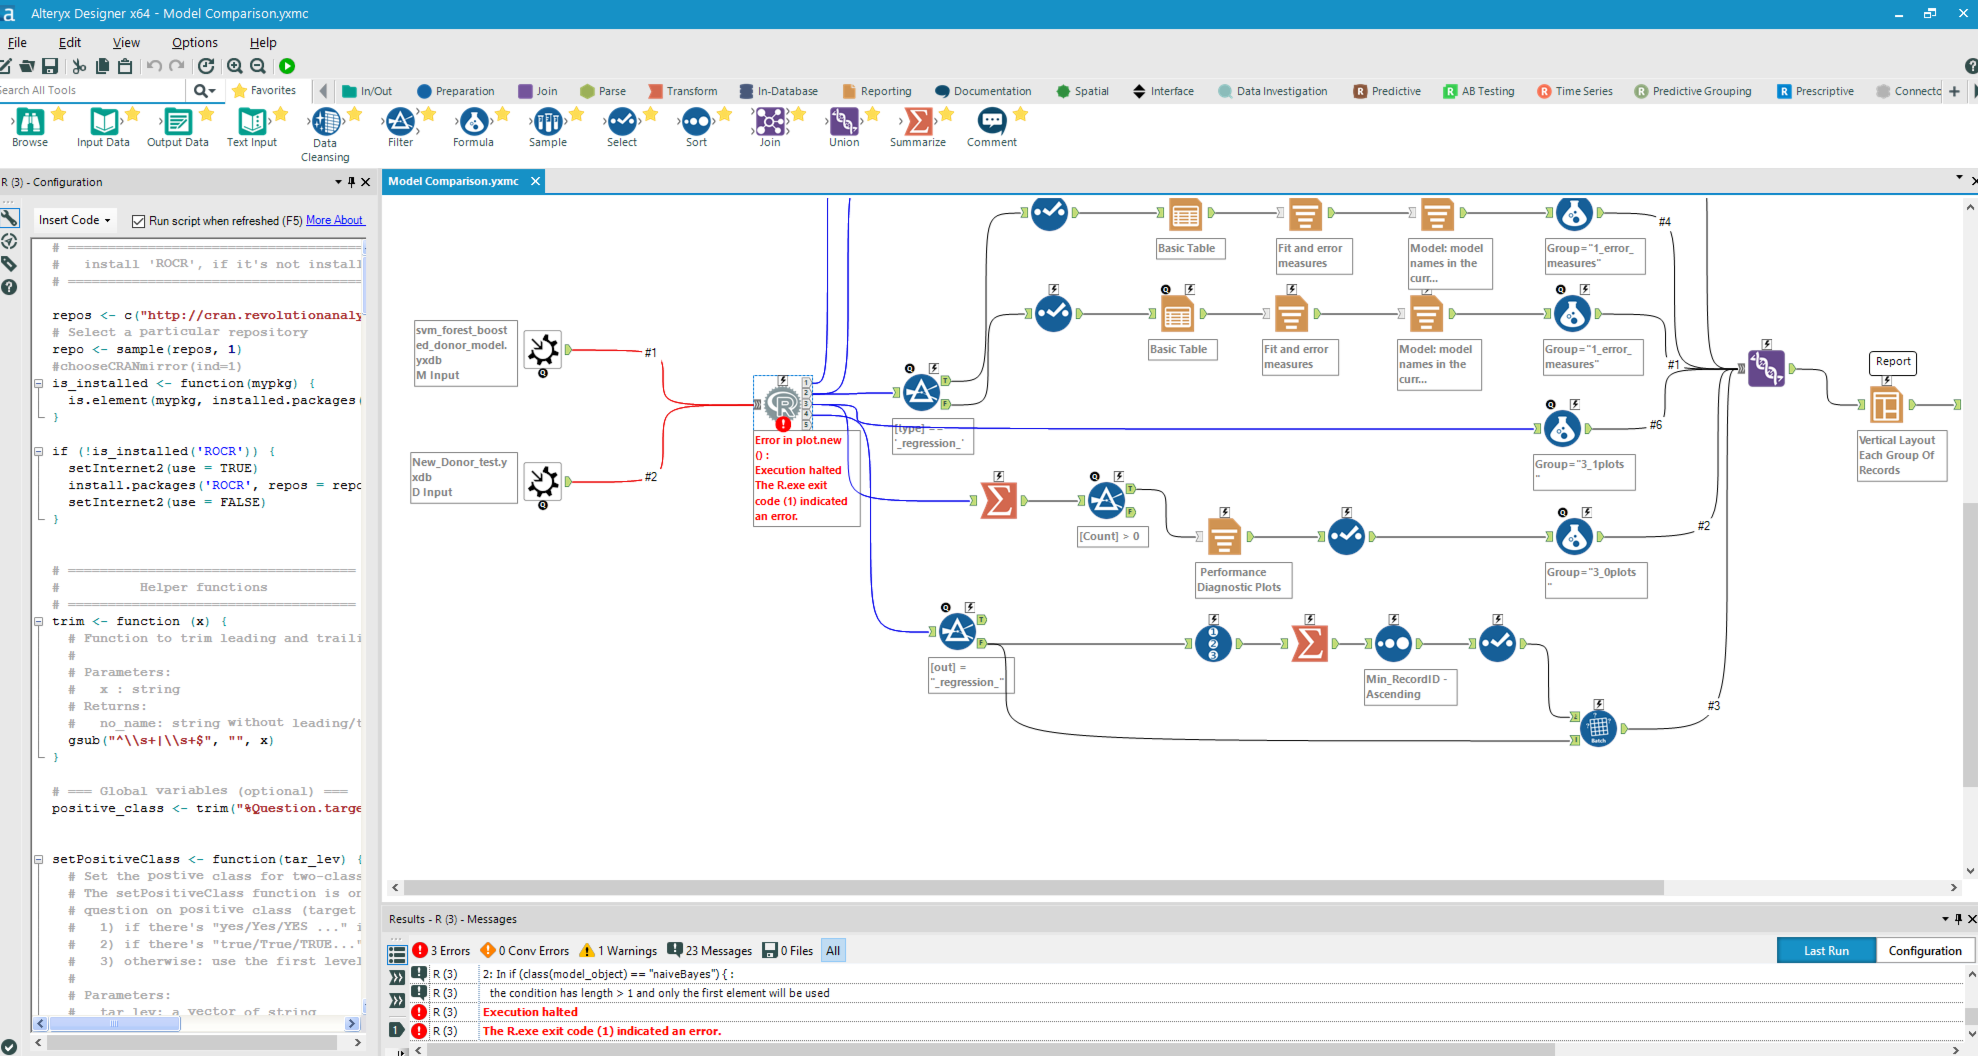
Task: Collapse the is_installed function code block
Action: point(39,383)
